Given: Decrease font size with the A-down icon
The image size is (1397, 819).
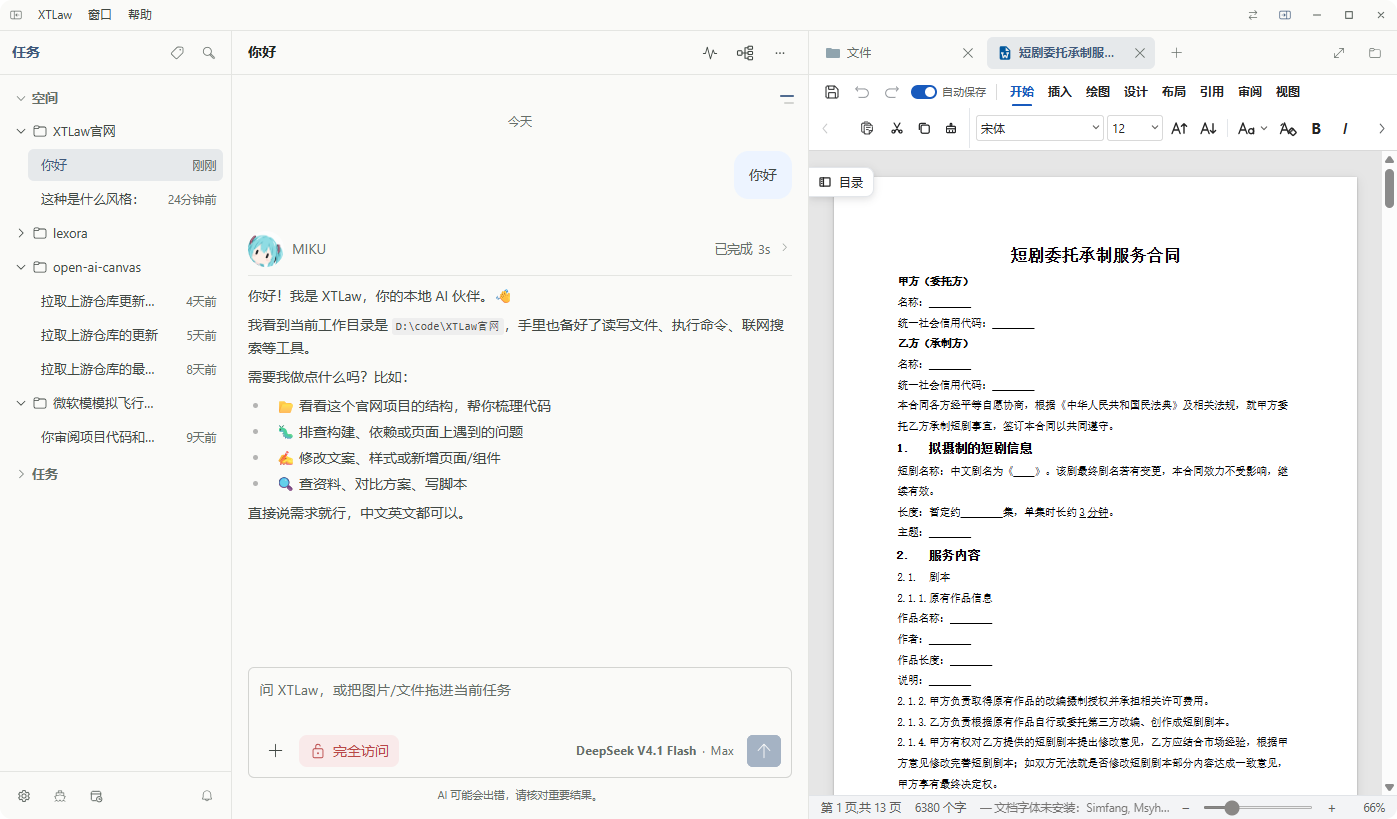Looking at the screenshot, I should coord(1208,128).
